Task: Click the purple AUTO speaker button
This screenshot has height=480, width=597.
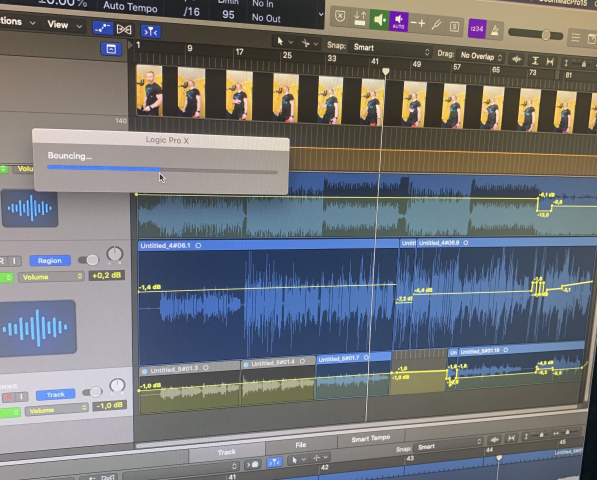Action: [399, 21]
